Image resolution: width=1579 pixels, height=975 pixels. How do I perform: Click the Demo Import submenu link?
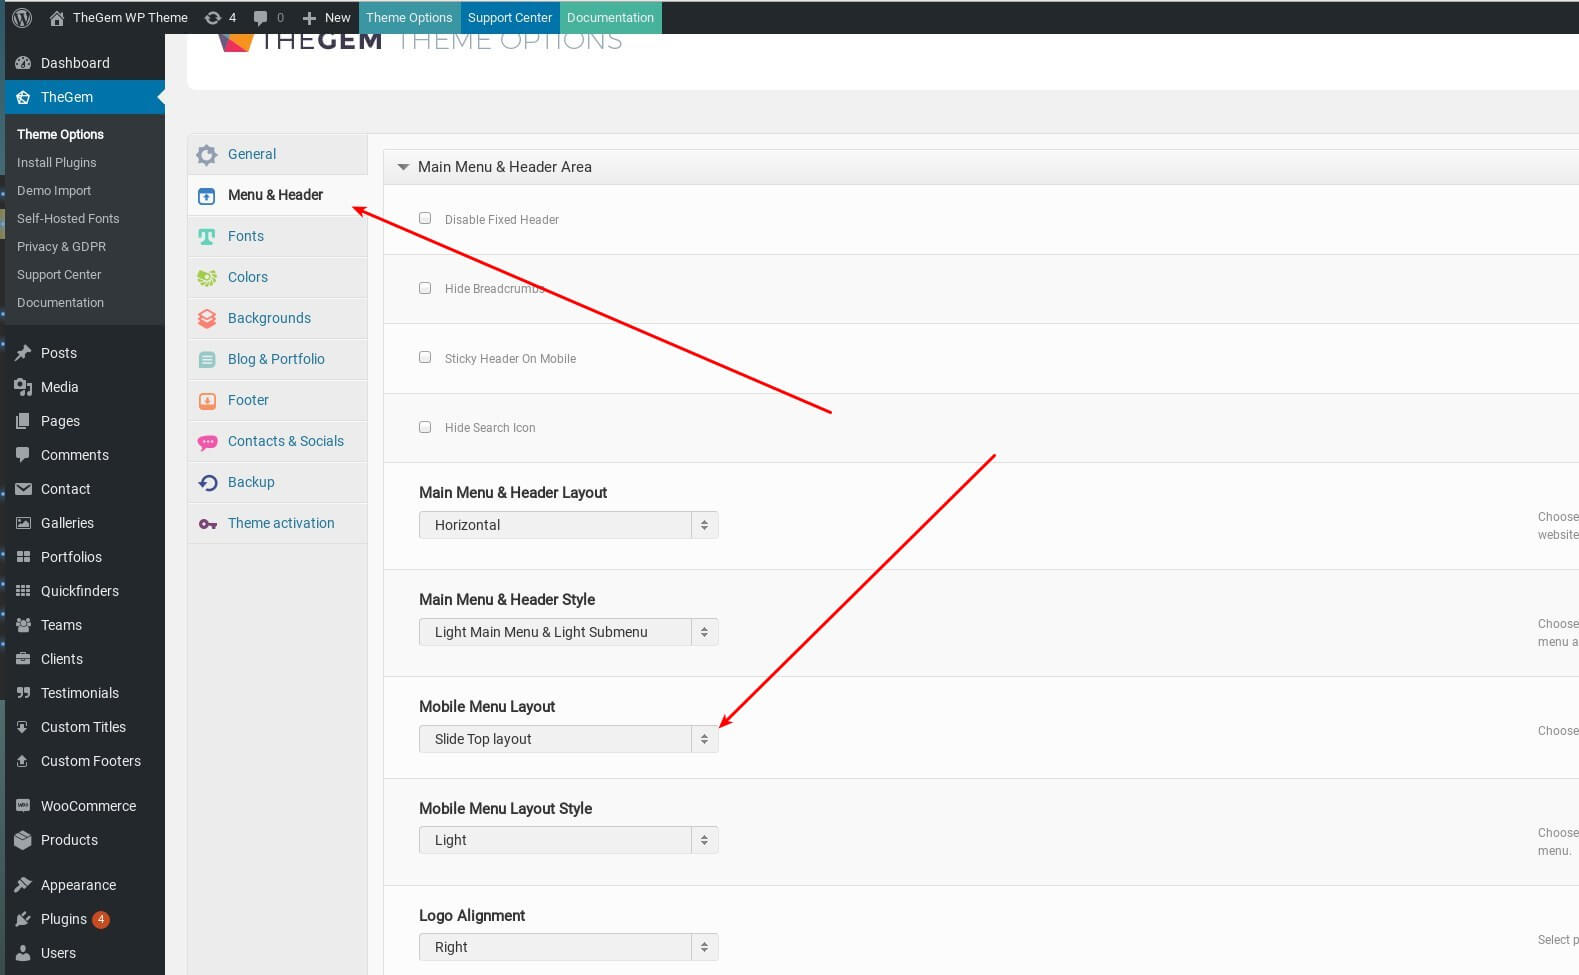pos(54,190)
